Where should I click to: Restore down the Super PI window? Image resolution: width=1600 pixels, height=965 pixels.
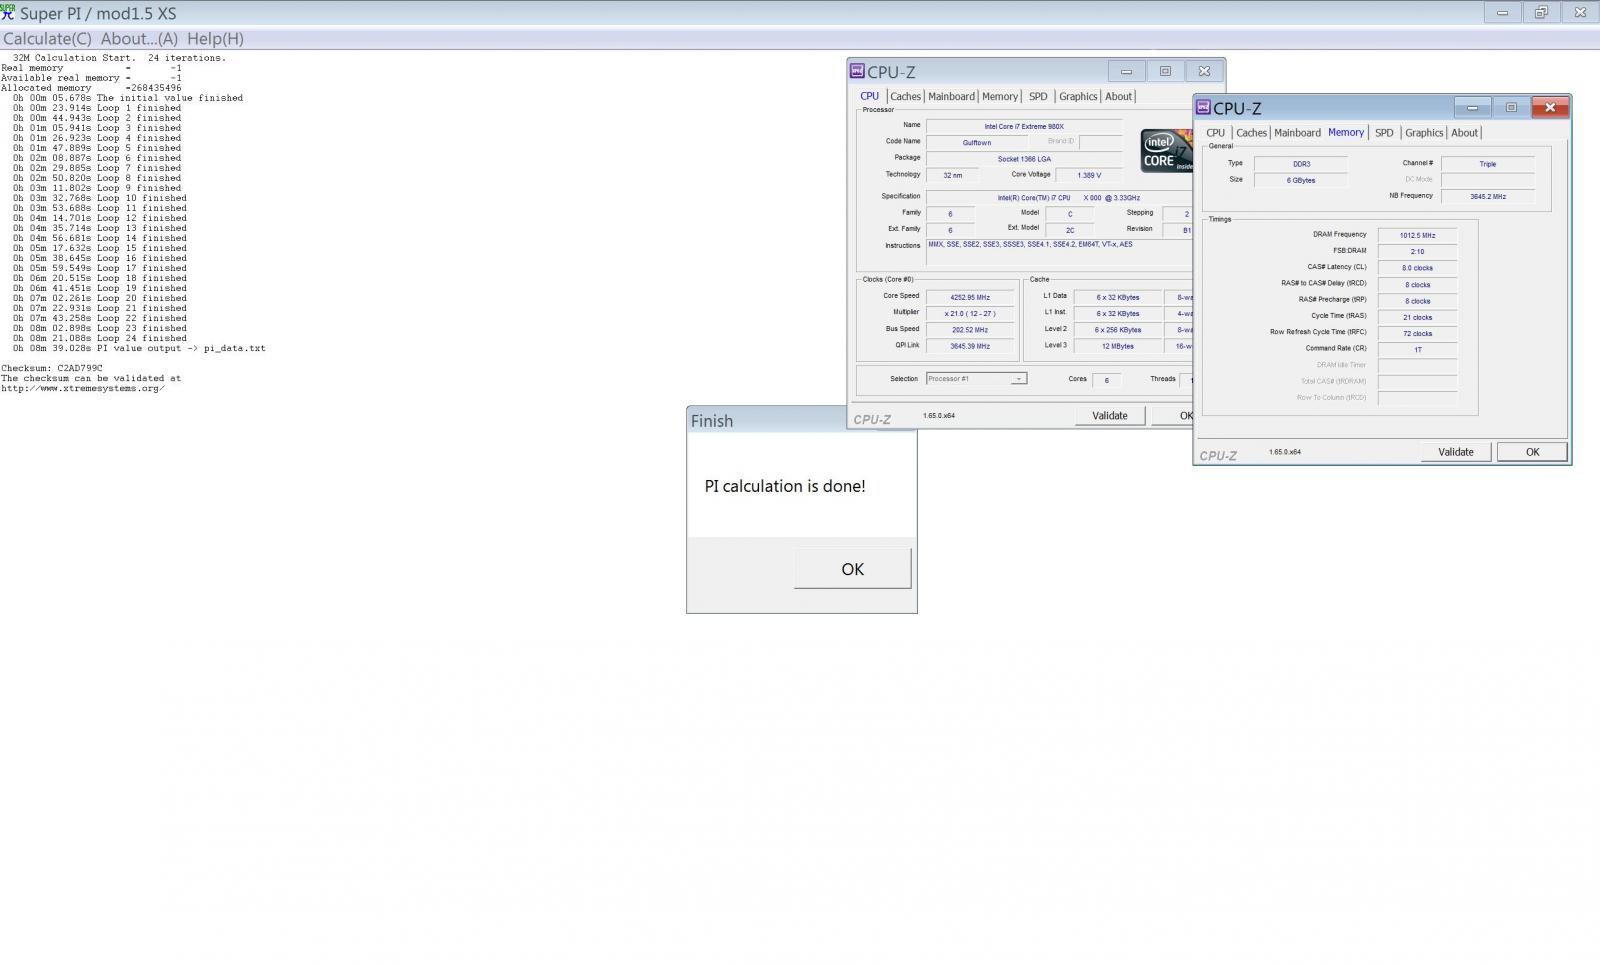(1541, 12)
